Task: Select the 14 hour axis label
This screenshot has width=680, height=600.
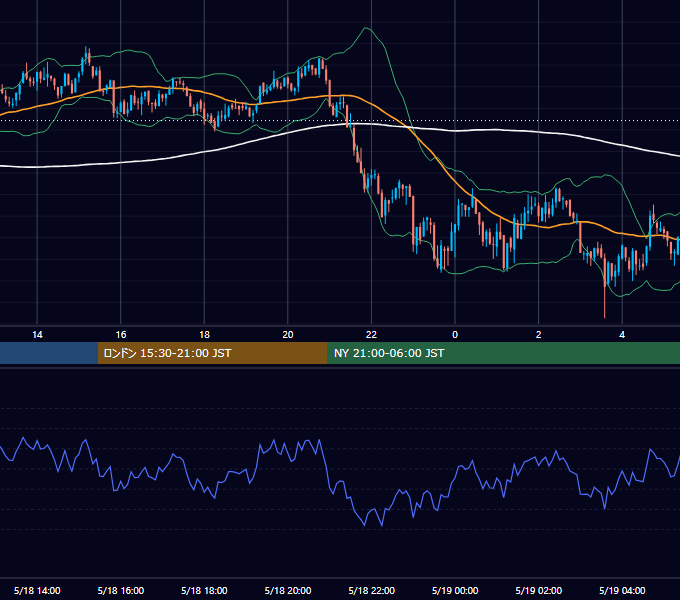Action: [x=37, y=335]
